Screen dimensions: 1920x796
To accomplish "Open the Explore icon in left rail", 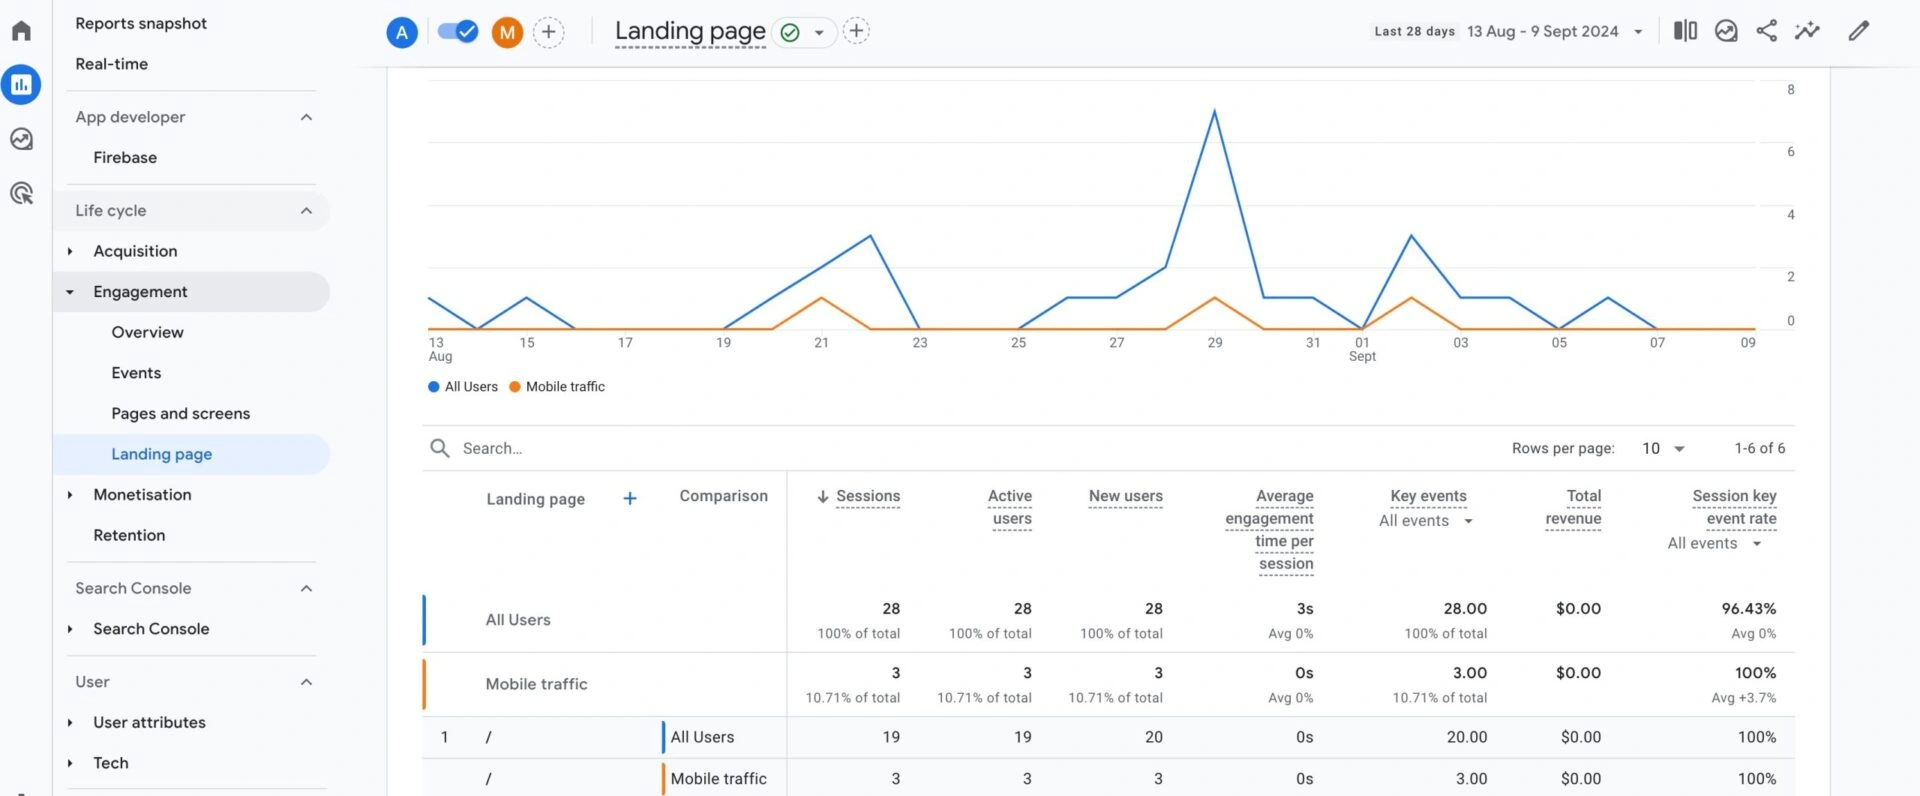I will (21, 139).
